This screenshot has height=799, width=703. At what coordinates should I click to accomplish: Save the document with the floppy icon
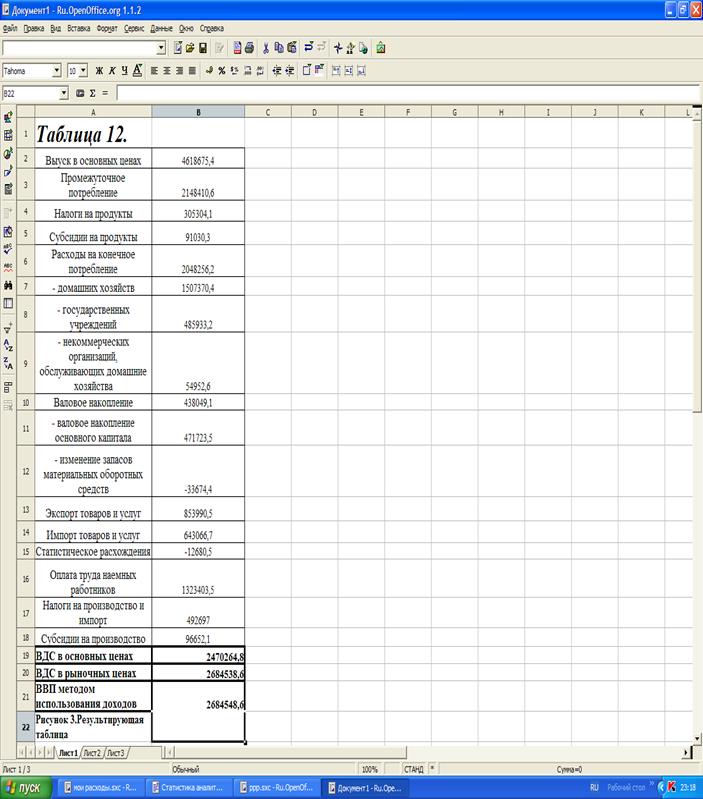click(203, 48)
